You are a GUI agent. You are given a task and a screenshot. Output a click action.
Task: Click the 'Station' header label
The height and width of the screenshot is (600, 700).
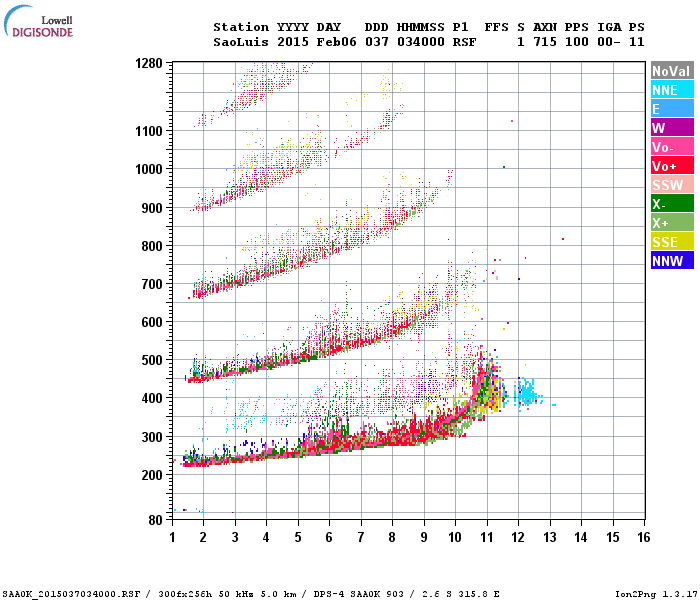click(241, 27)
